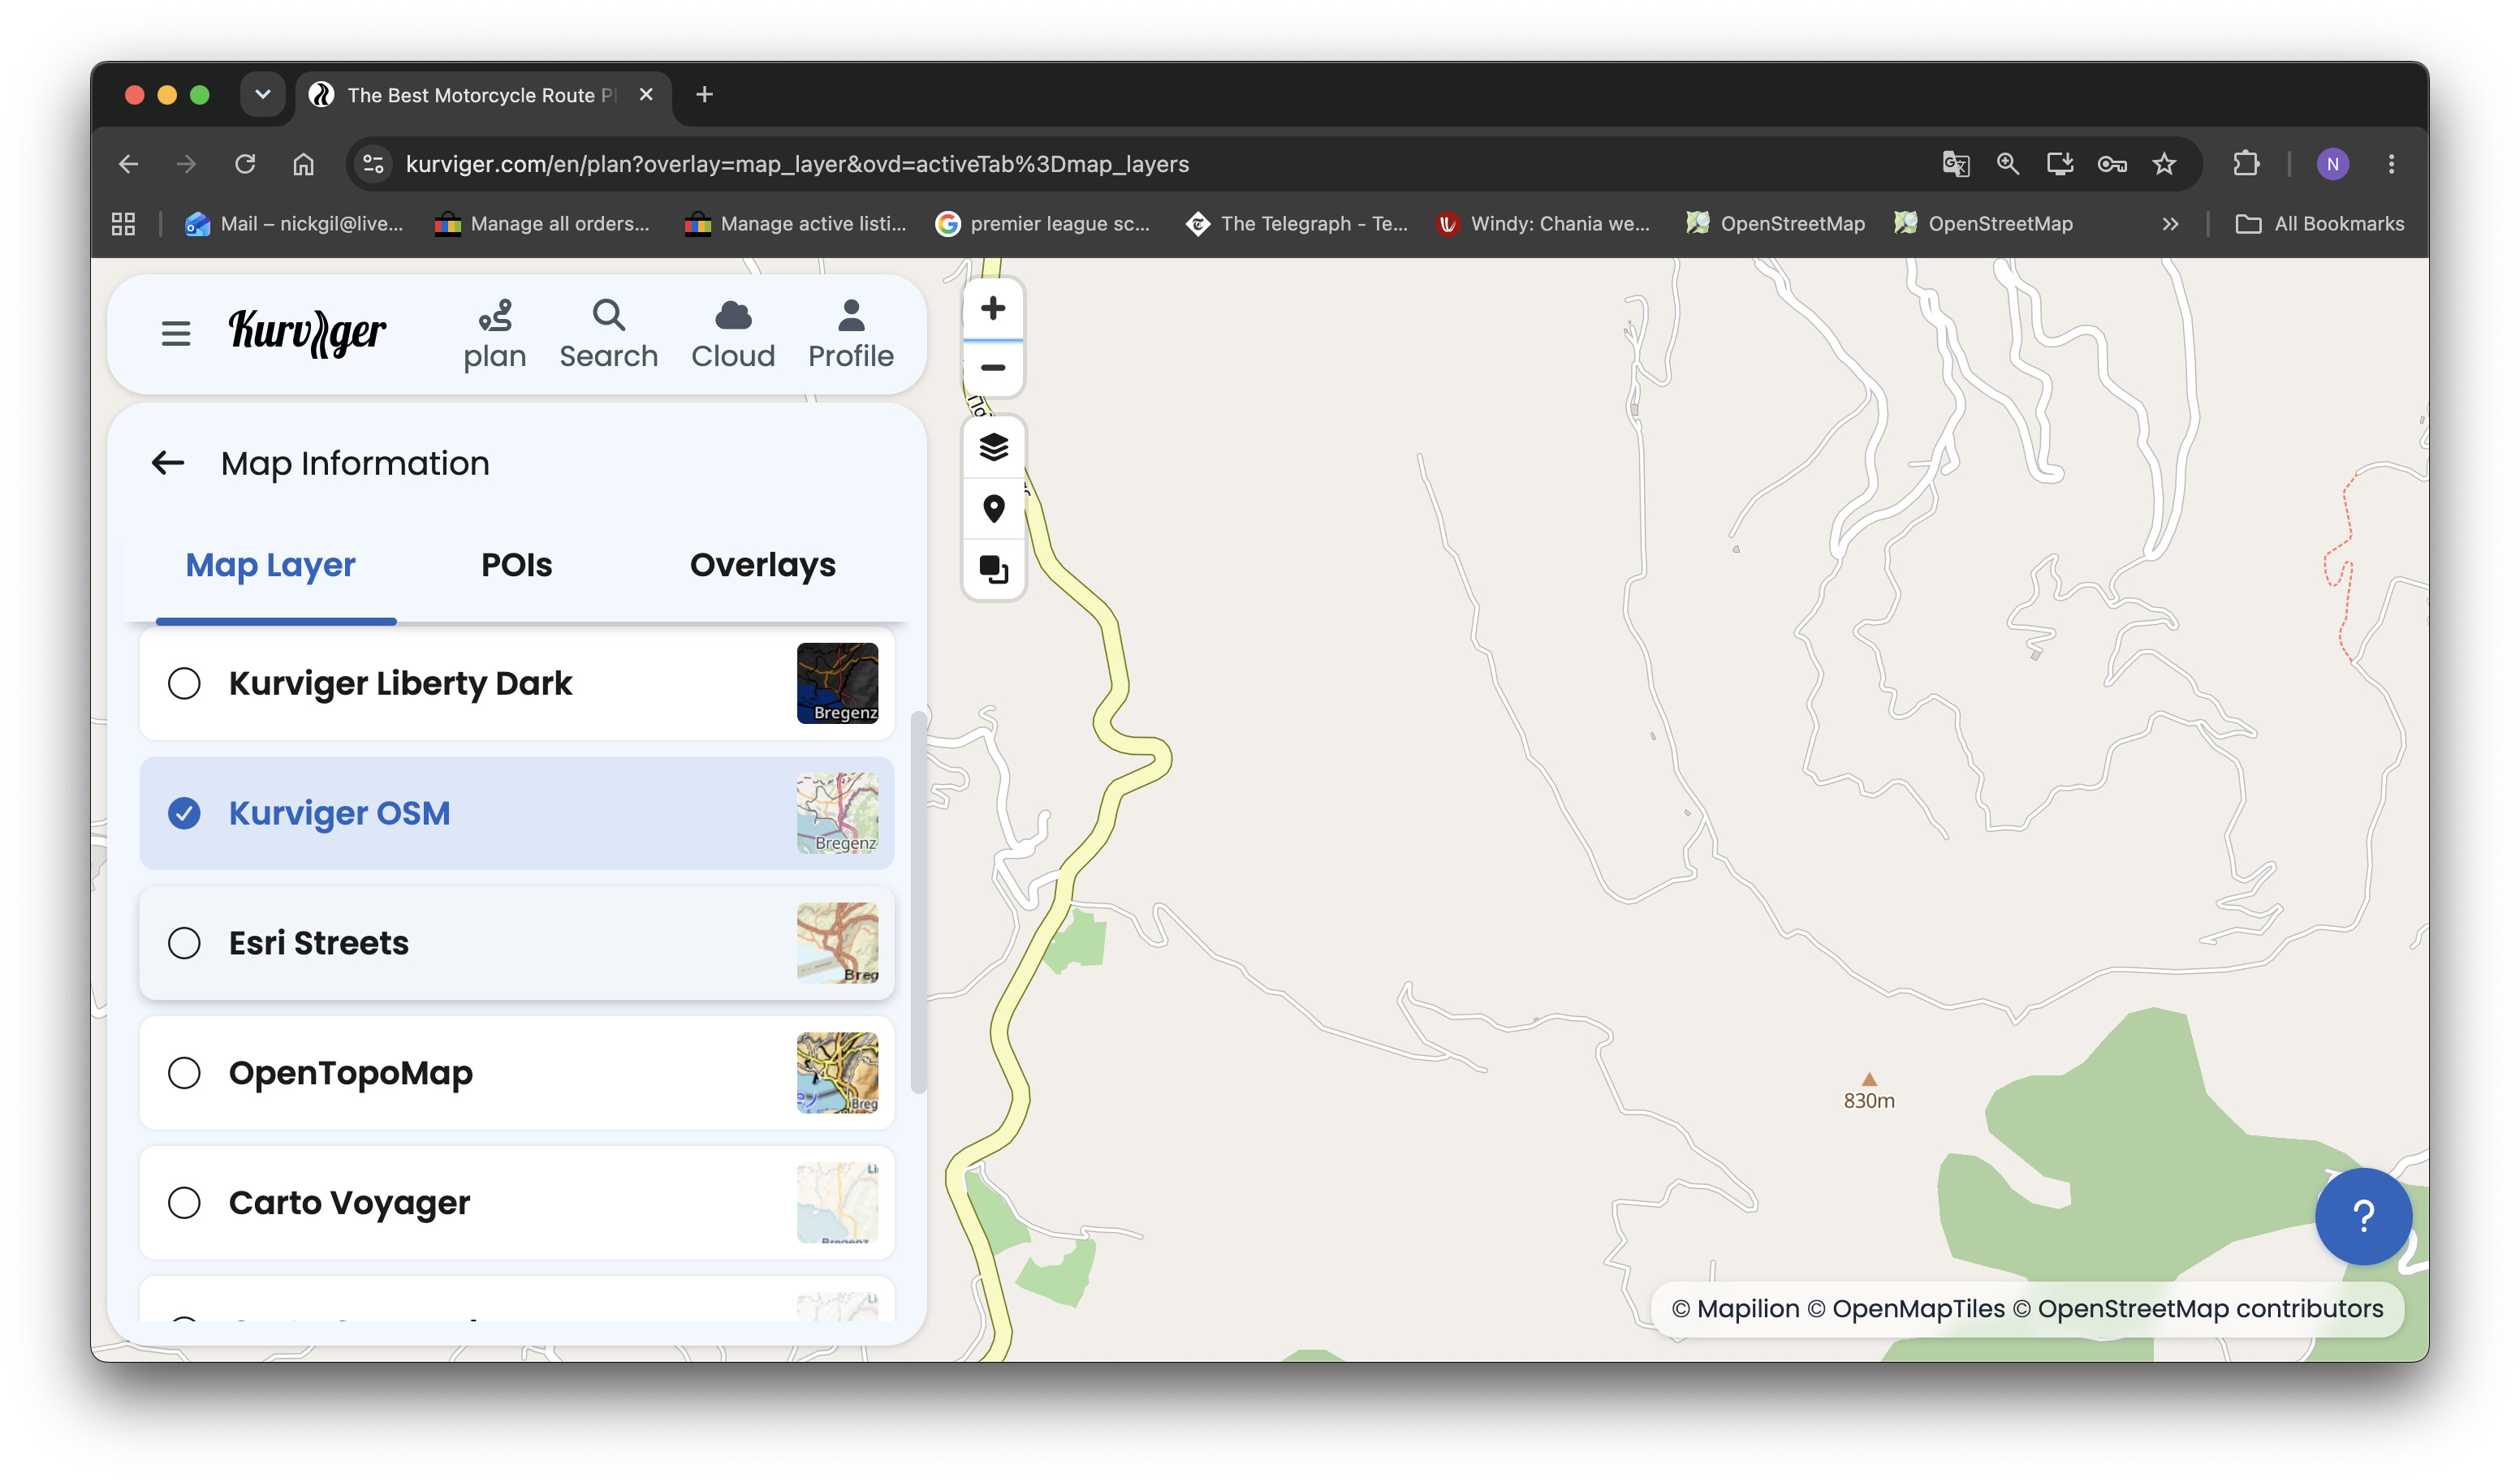Open the Chrome three-dot menu

[x=2391, y=164]
